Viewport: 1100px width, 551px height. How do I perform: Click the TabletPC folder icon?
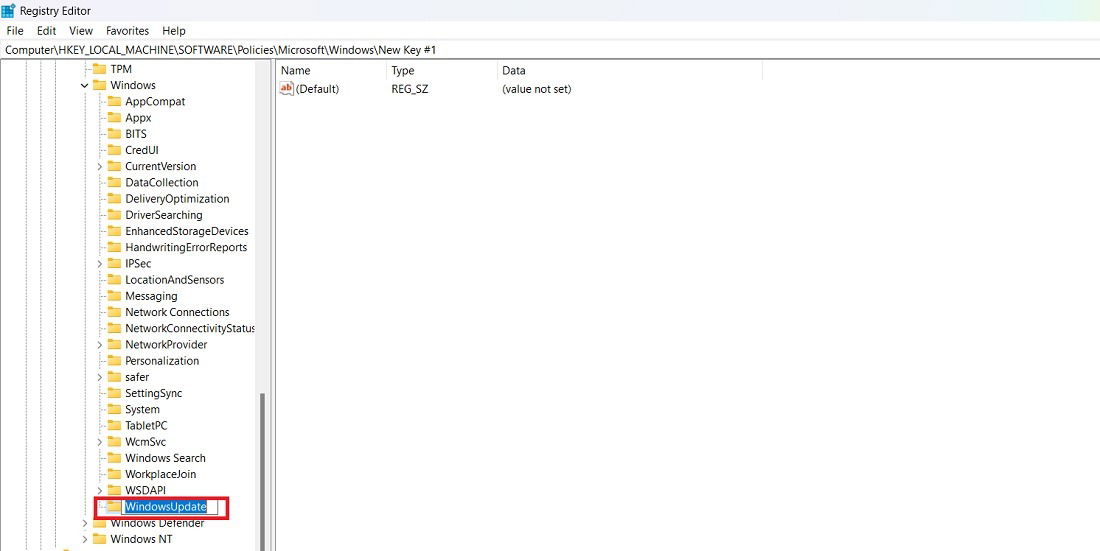coord(114,425)
